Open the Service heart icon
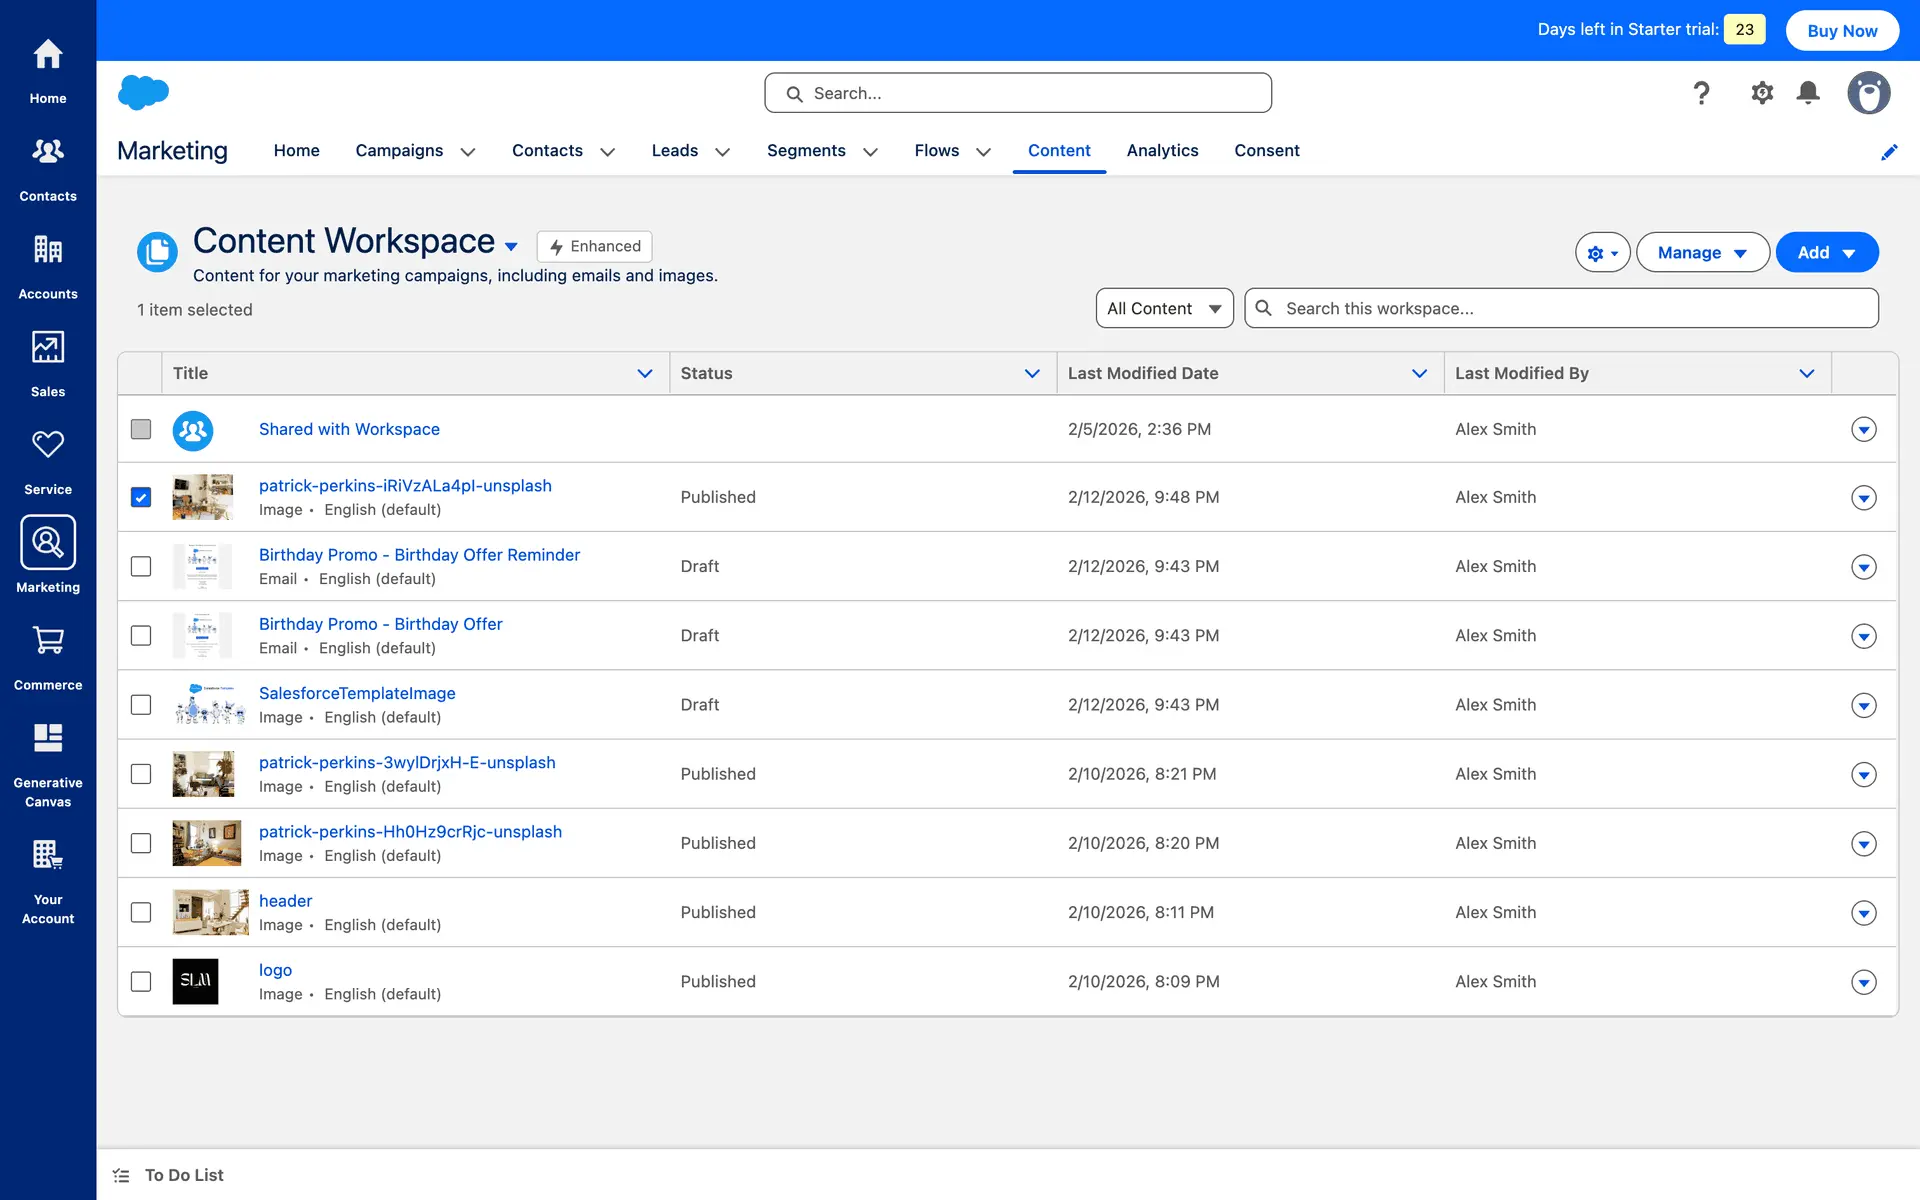 click(48, 445)
